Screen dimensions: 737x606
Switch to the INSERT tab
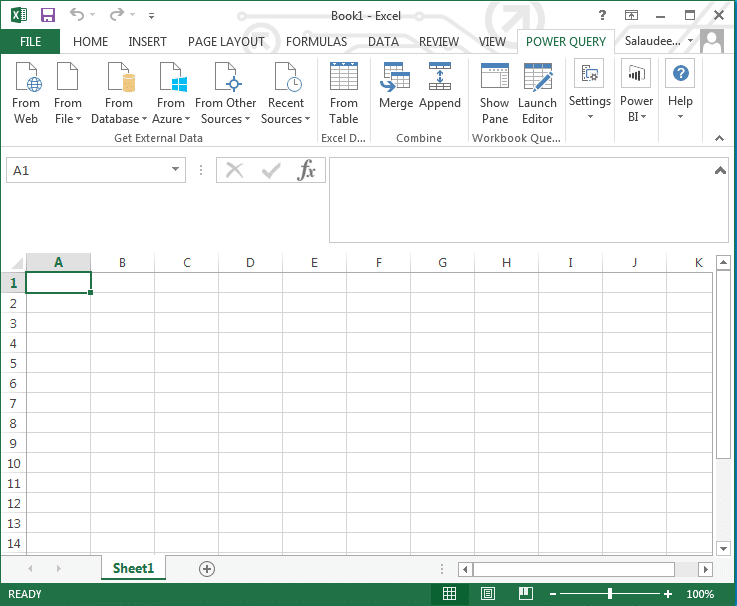tap(147, 42)
